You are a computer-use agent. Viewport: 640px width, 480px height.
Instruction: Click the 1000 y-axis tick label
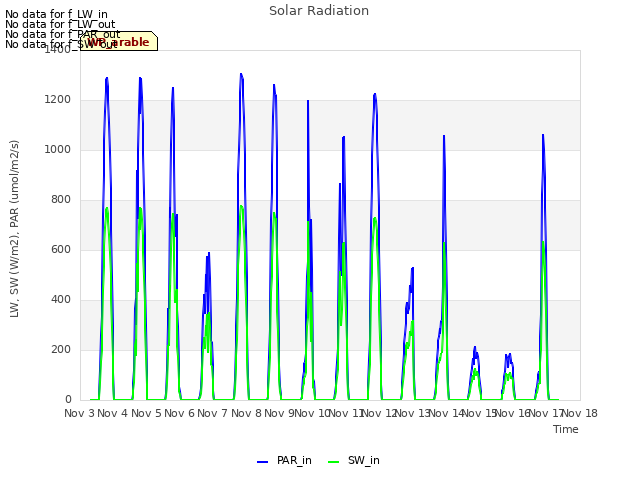tap(58, 150)
